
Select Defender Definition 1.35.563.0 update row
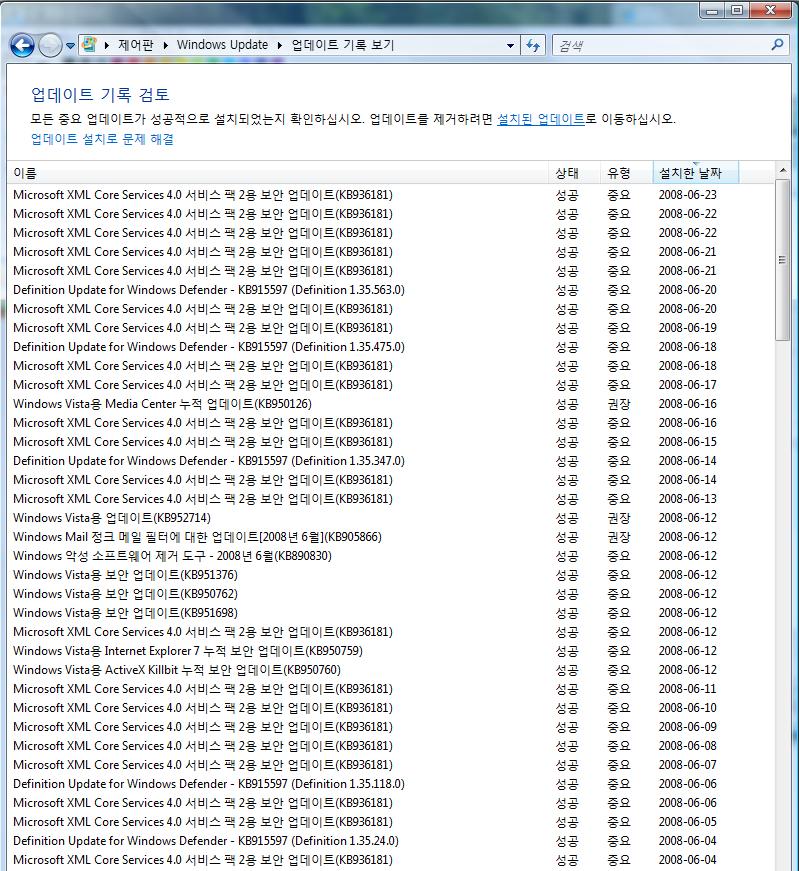coord(389,290)
